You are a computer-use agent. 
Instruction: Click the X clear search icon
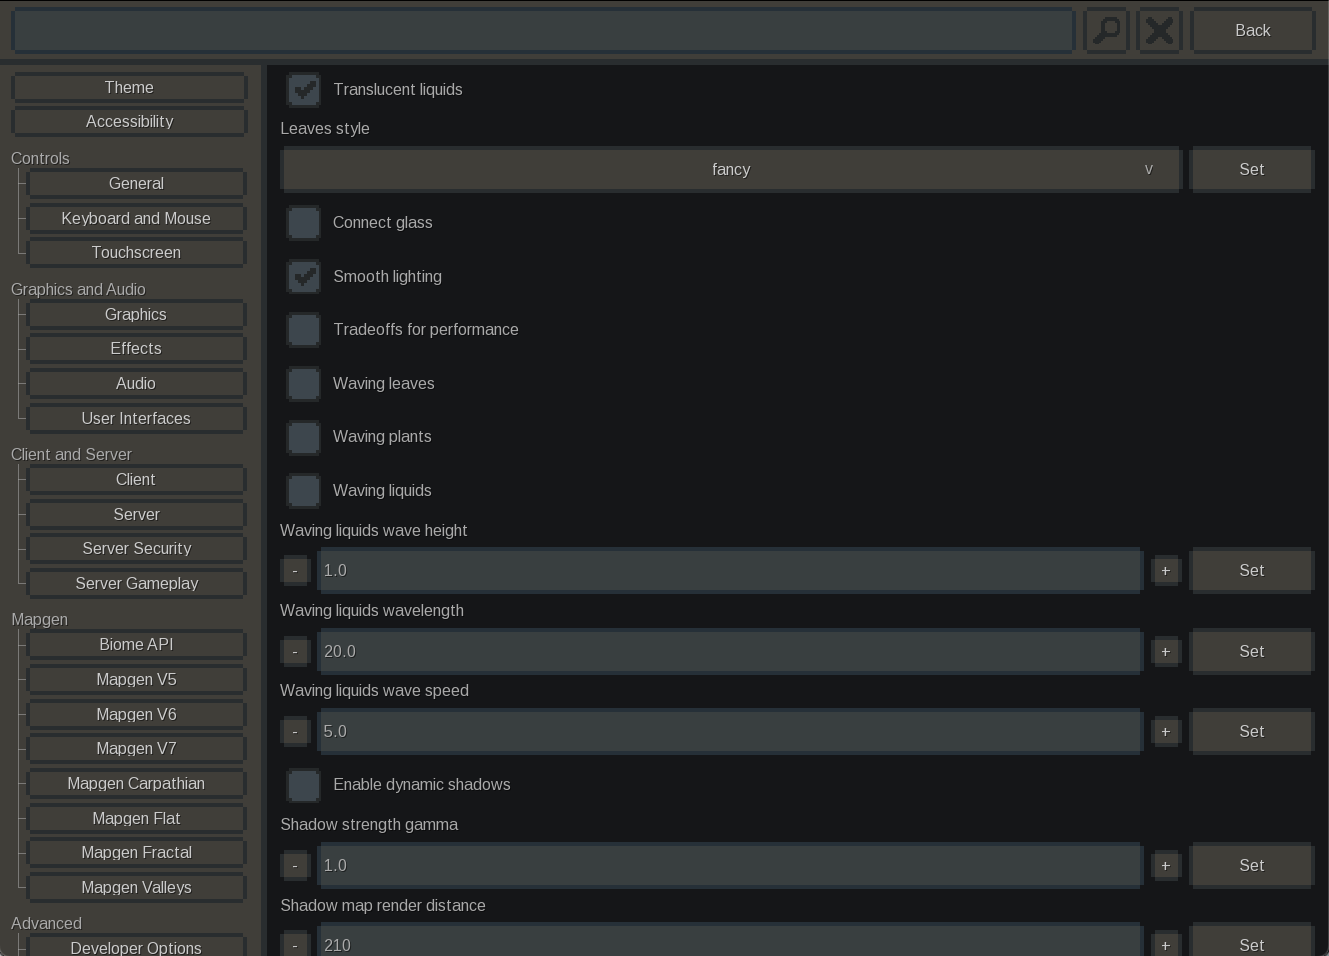(1159, 30)
